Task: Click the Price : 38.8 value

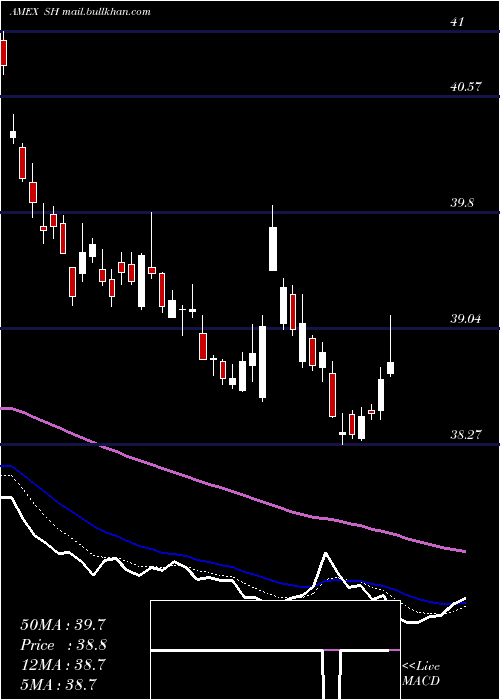Action: coord(63,645)
